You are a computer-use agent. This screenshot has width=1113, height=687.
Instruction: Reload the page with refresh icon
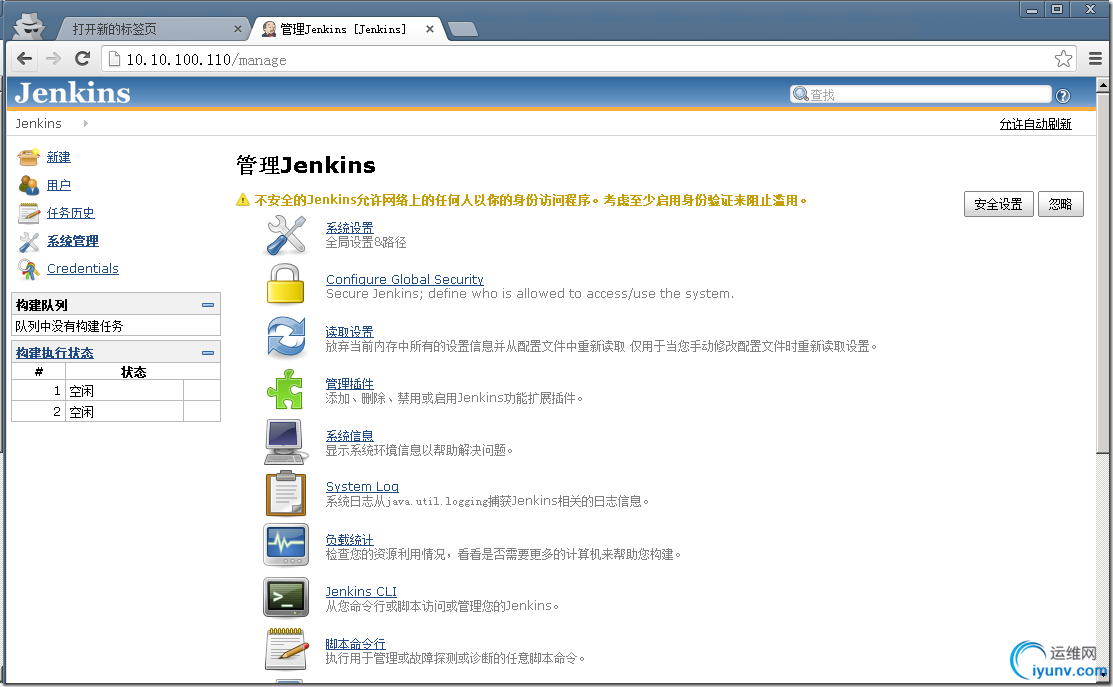(x=82, y=59)
